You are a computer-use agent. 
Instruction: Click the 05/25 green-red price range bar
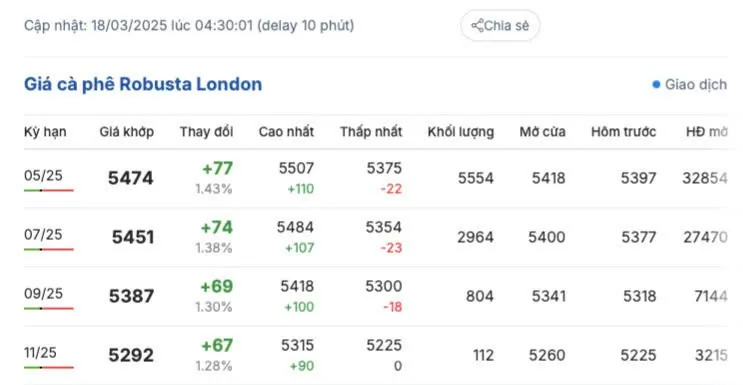[x=49, y=190]
